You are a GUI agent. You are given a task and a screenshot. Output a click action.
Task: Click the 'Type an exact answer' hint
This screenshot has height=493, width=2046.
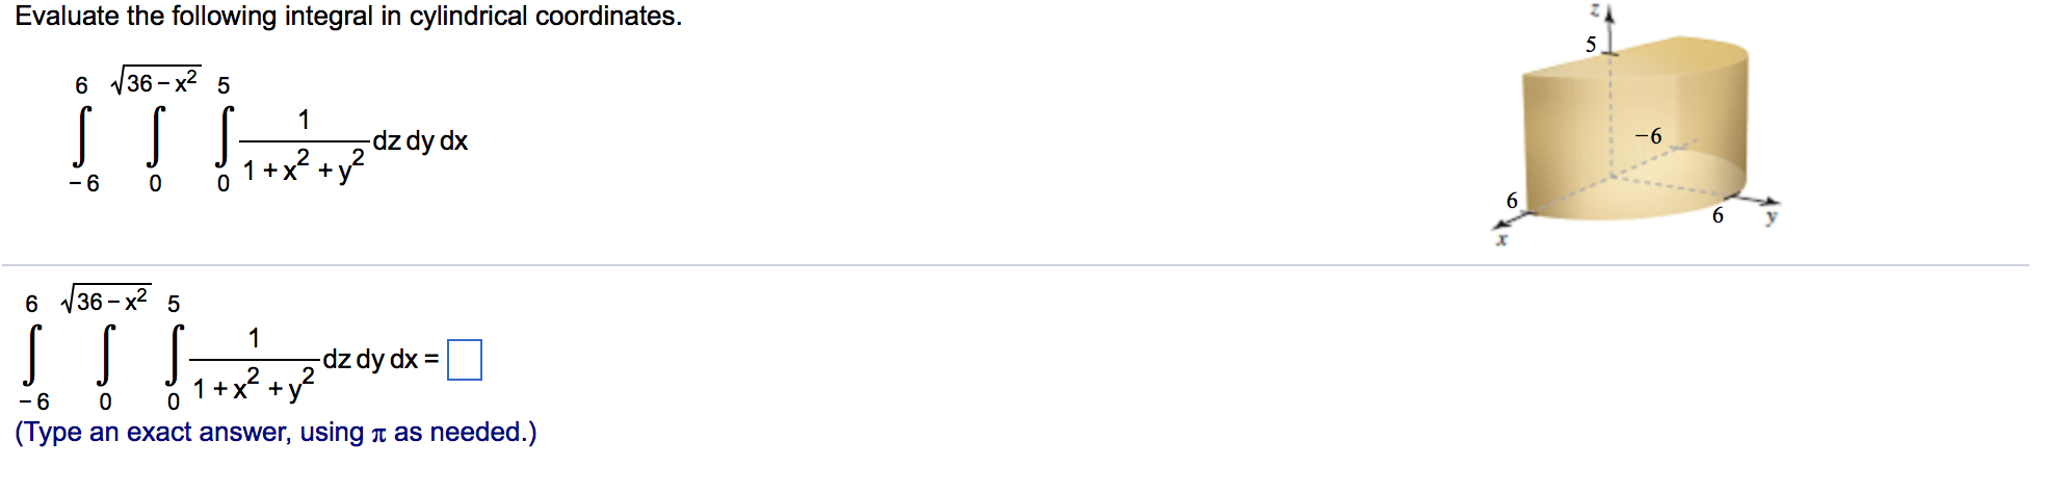[275, 432]
